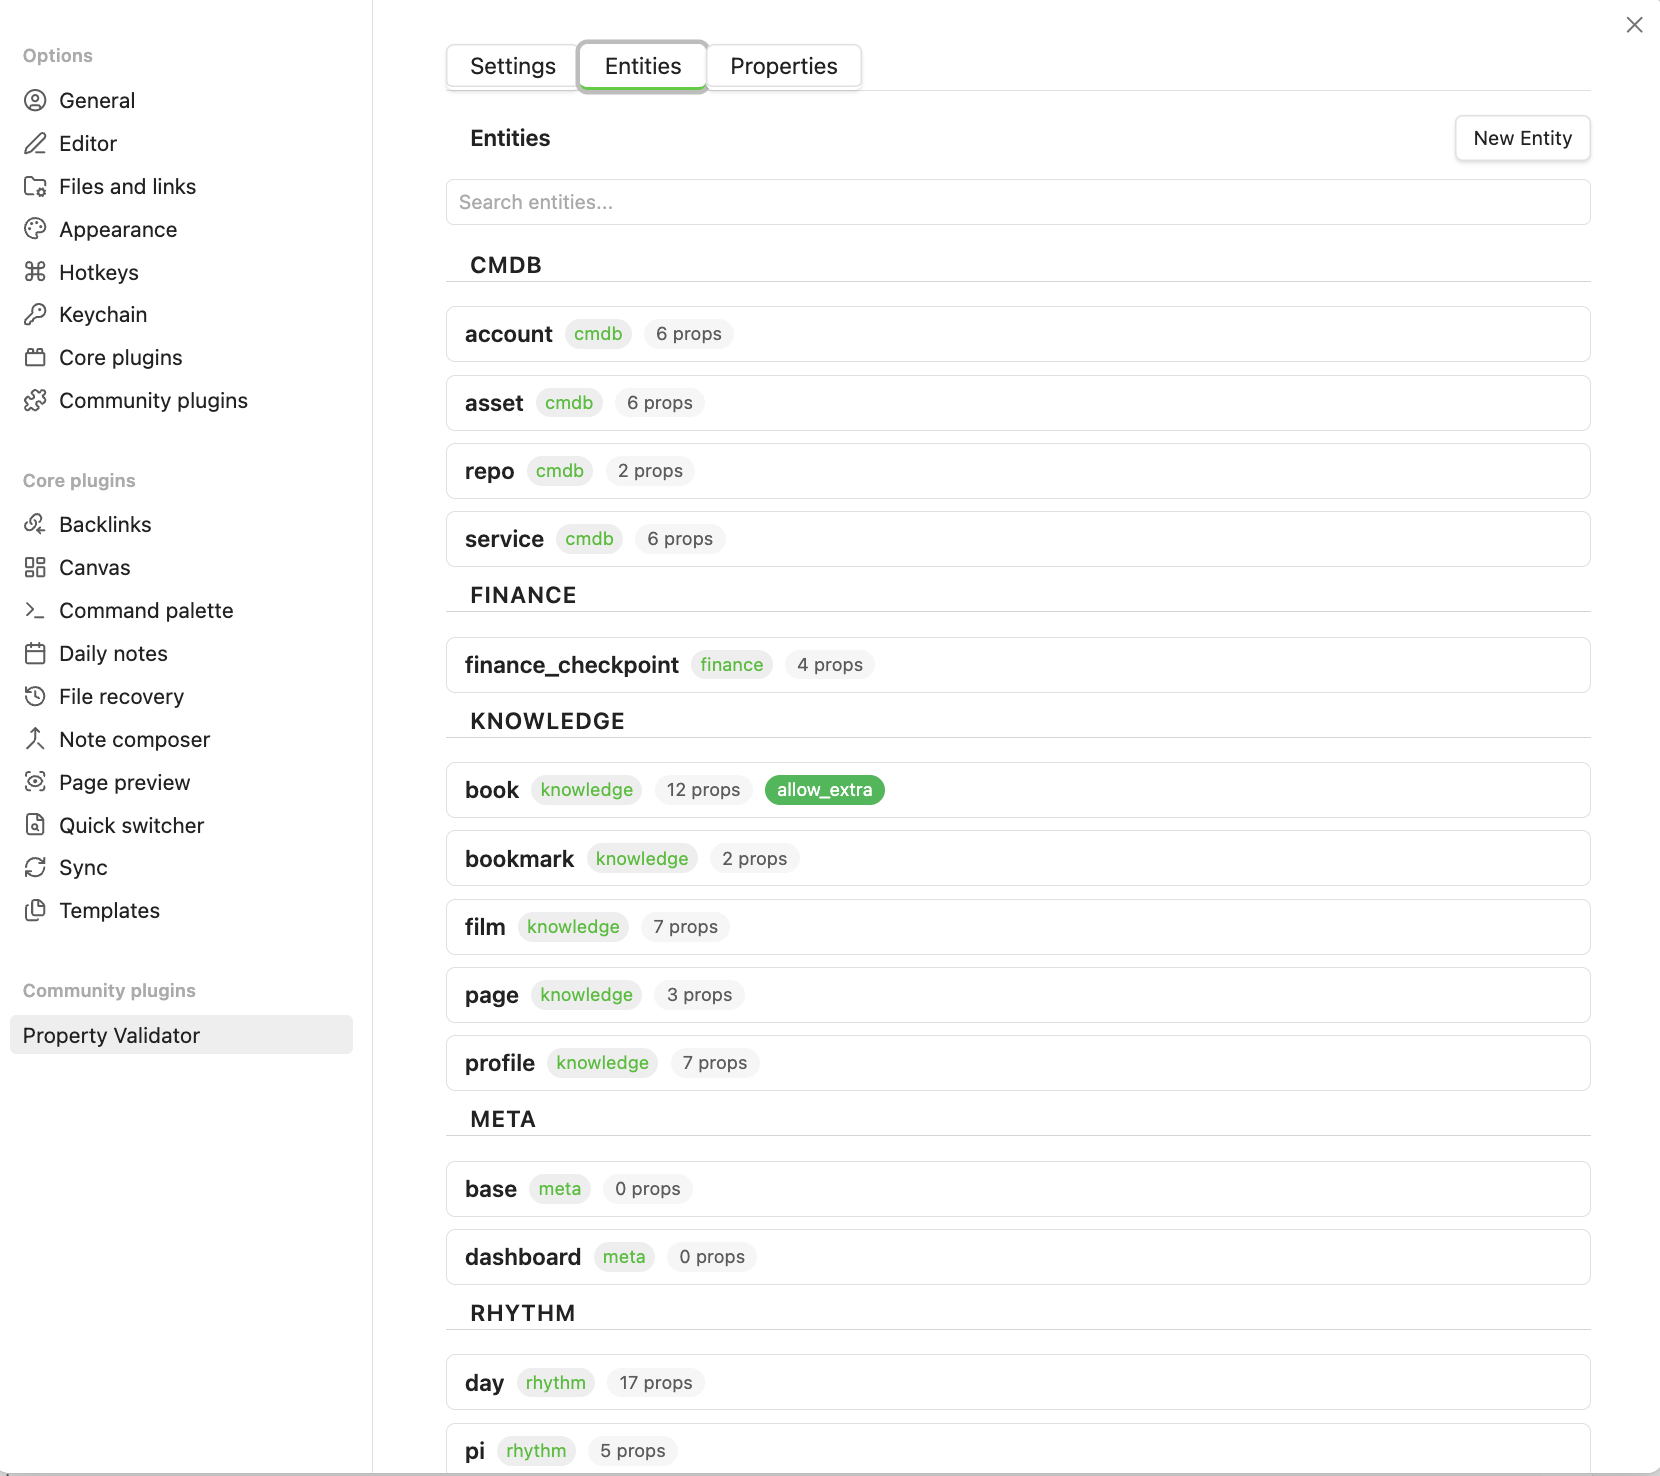Screen dimensions: 1660x1476
Task: Expand the day entity under RHYTHM
Action: click(x=1017, y=1382)
